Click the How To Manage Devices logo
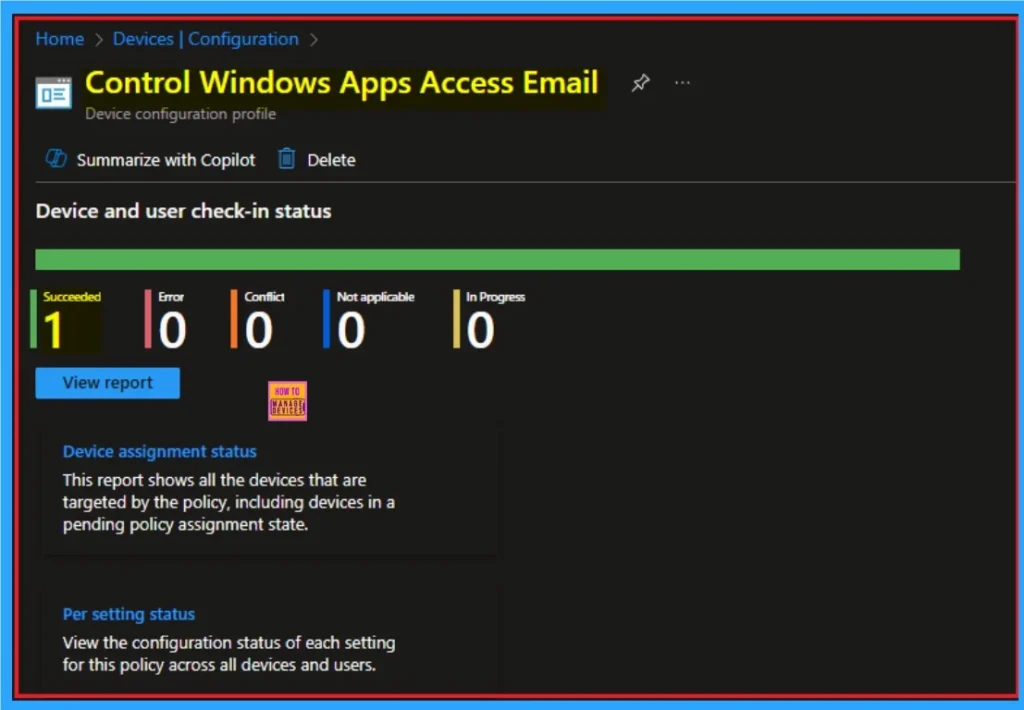The image size is (1024, 710). click(x=288, y=401)
